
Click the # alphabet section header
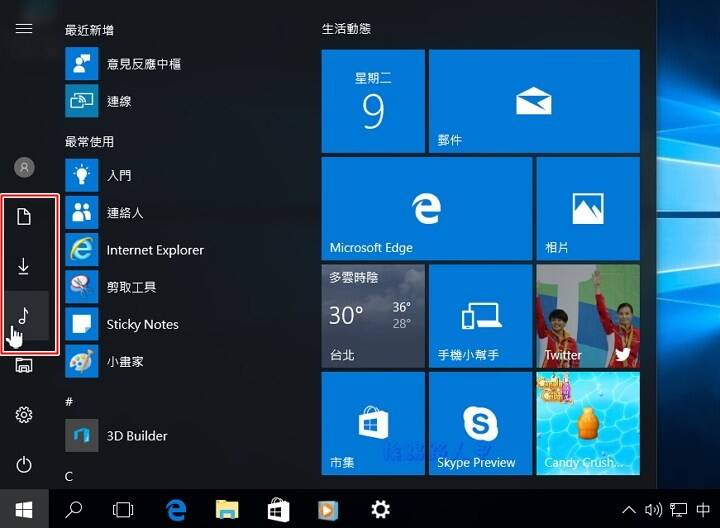[69, 402]
